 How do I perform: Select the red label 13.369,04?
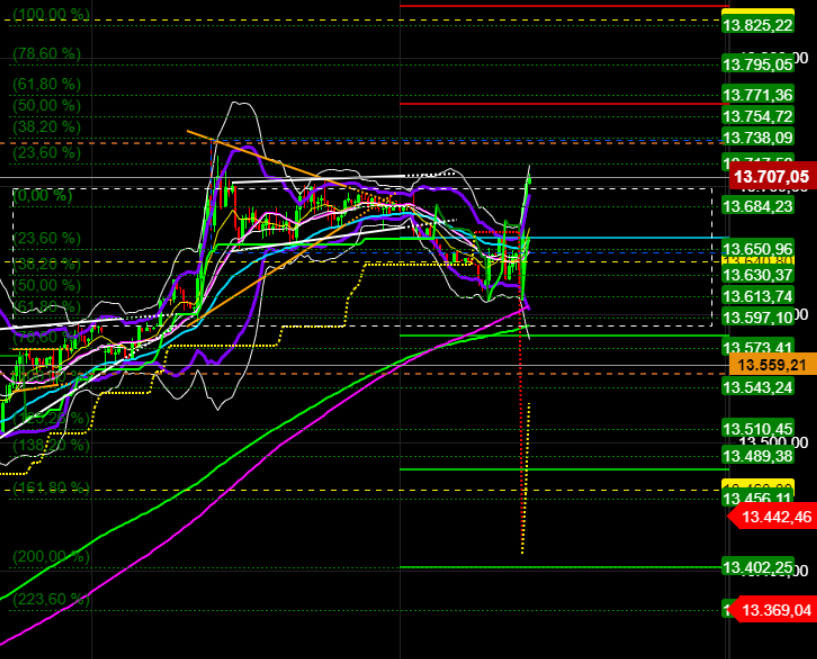click(775, 607)
